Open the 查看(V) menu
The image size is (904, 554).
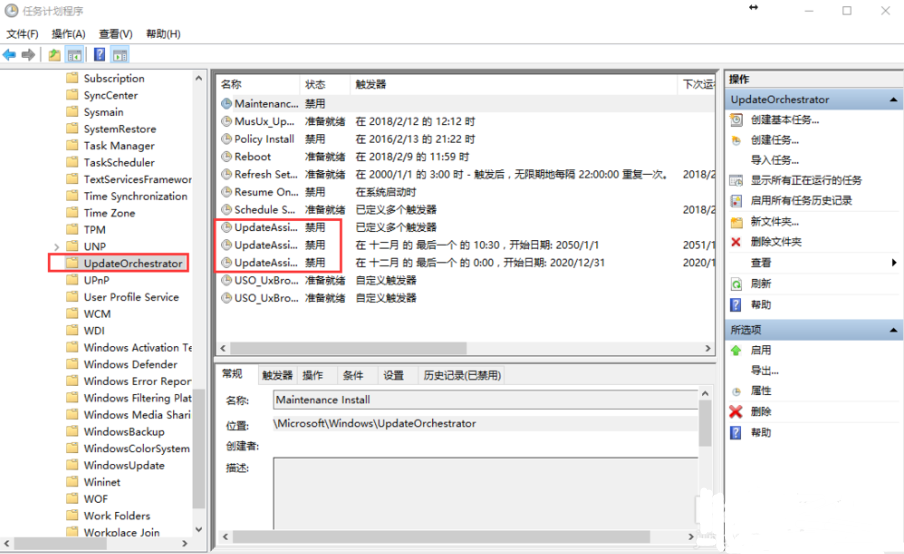coord(116,34)
